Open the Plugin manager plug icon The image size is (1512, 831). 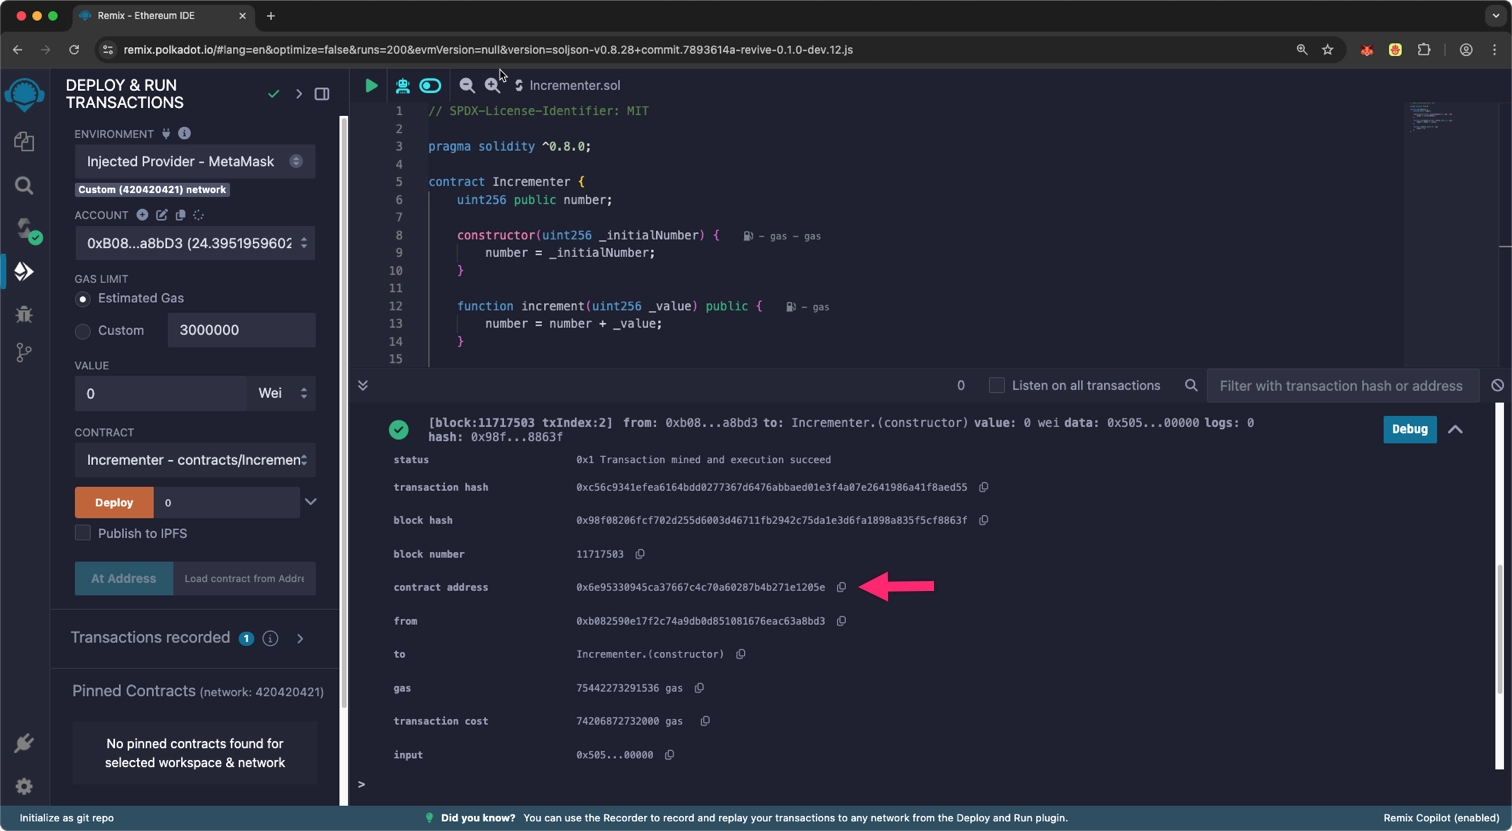tap(24, 743)
